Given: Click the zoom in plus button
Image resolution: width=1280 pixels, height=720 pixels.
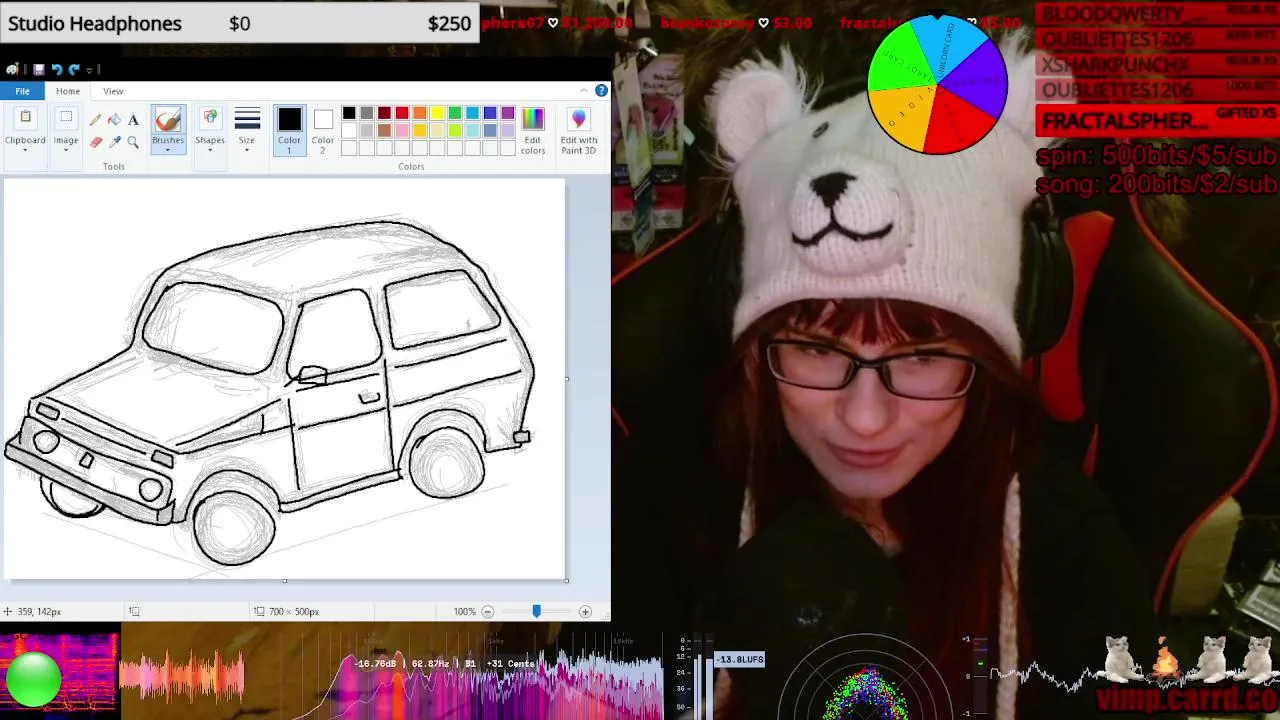Looking at the screenshot, I should (x=585, y=611).
